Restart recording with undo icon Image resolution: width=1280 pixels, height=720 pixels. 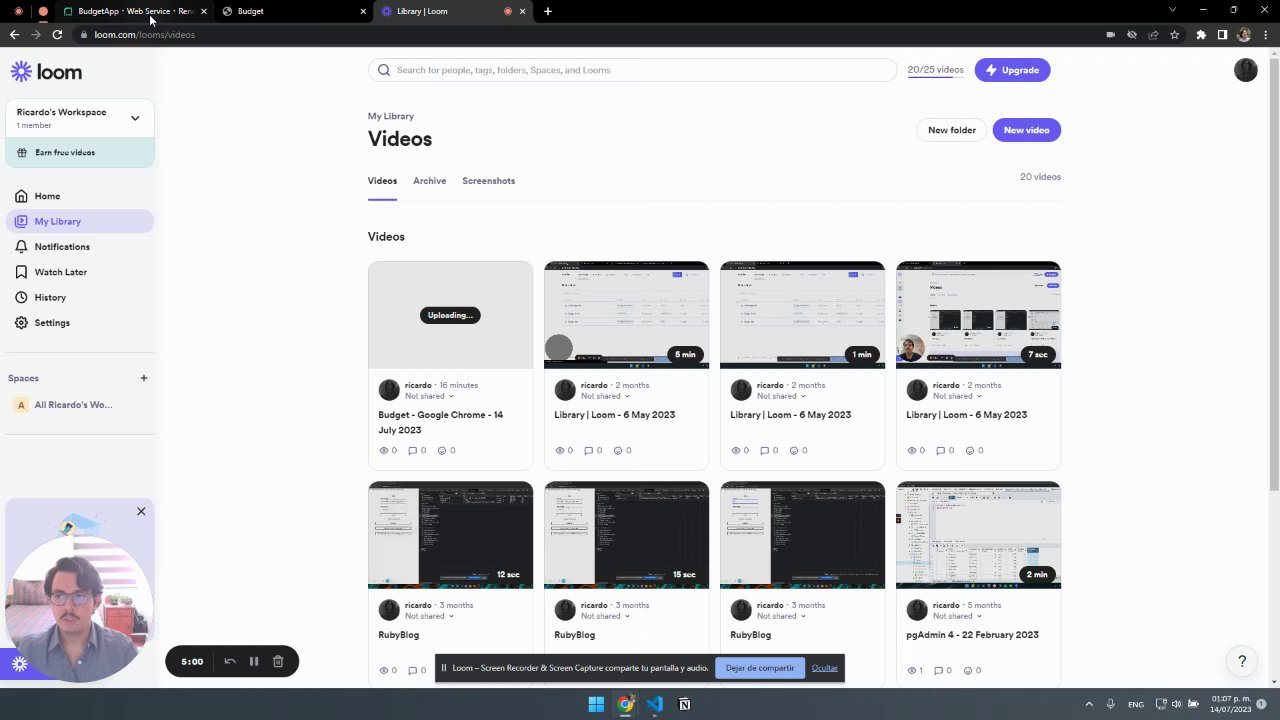click(230, 661)
